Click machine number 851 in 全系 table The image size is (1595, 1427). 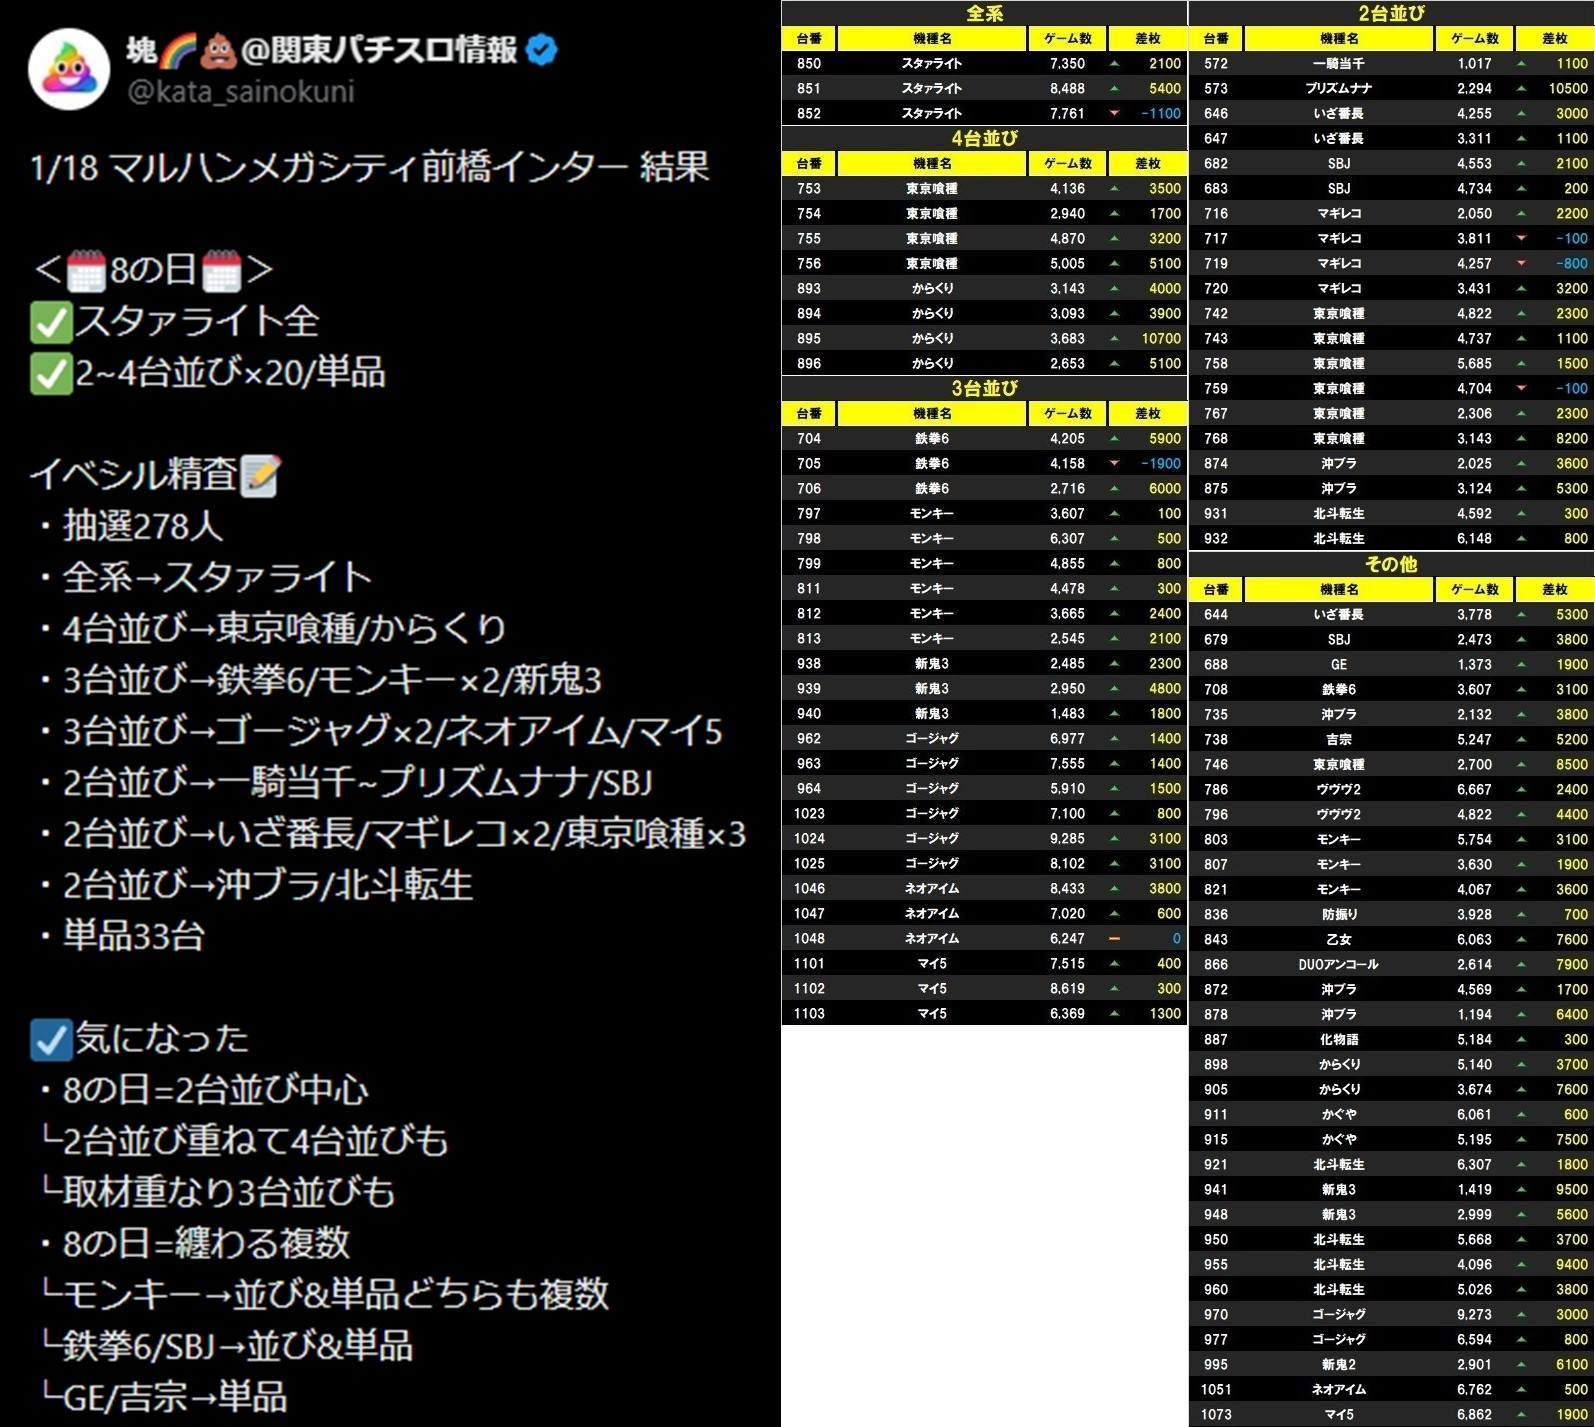coord(809,88)
